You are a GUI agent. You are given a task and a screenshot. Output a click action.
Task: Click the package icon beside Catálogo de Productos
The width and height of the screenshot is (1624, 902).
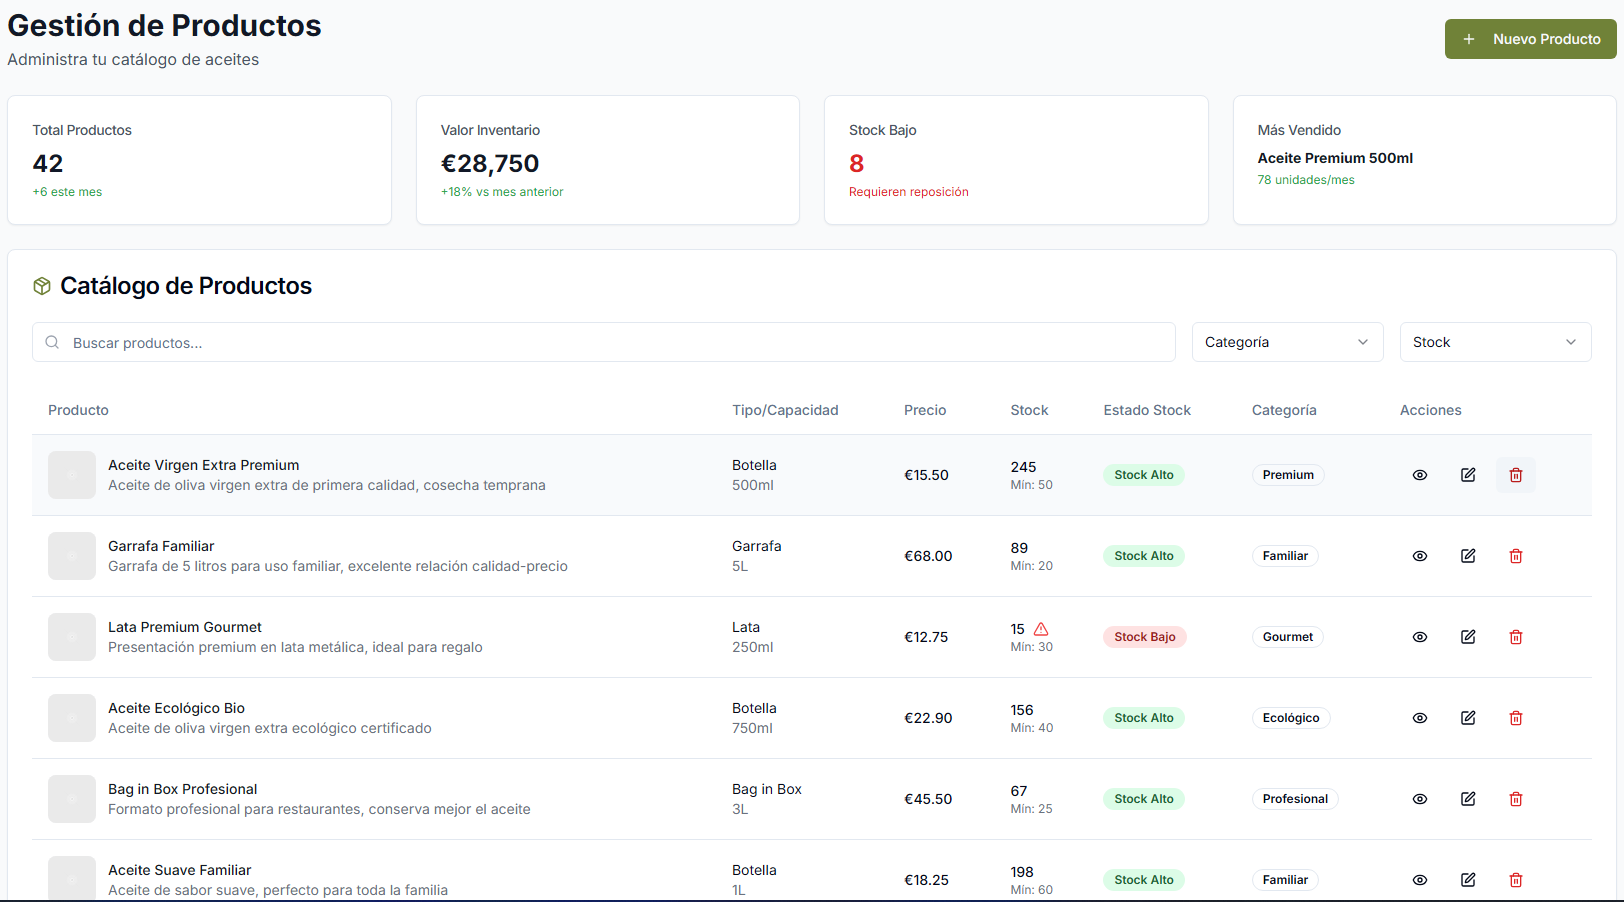pyautogui.click(x=41, y=286)
